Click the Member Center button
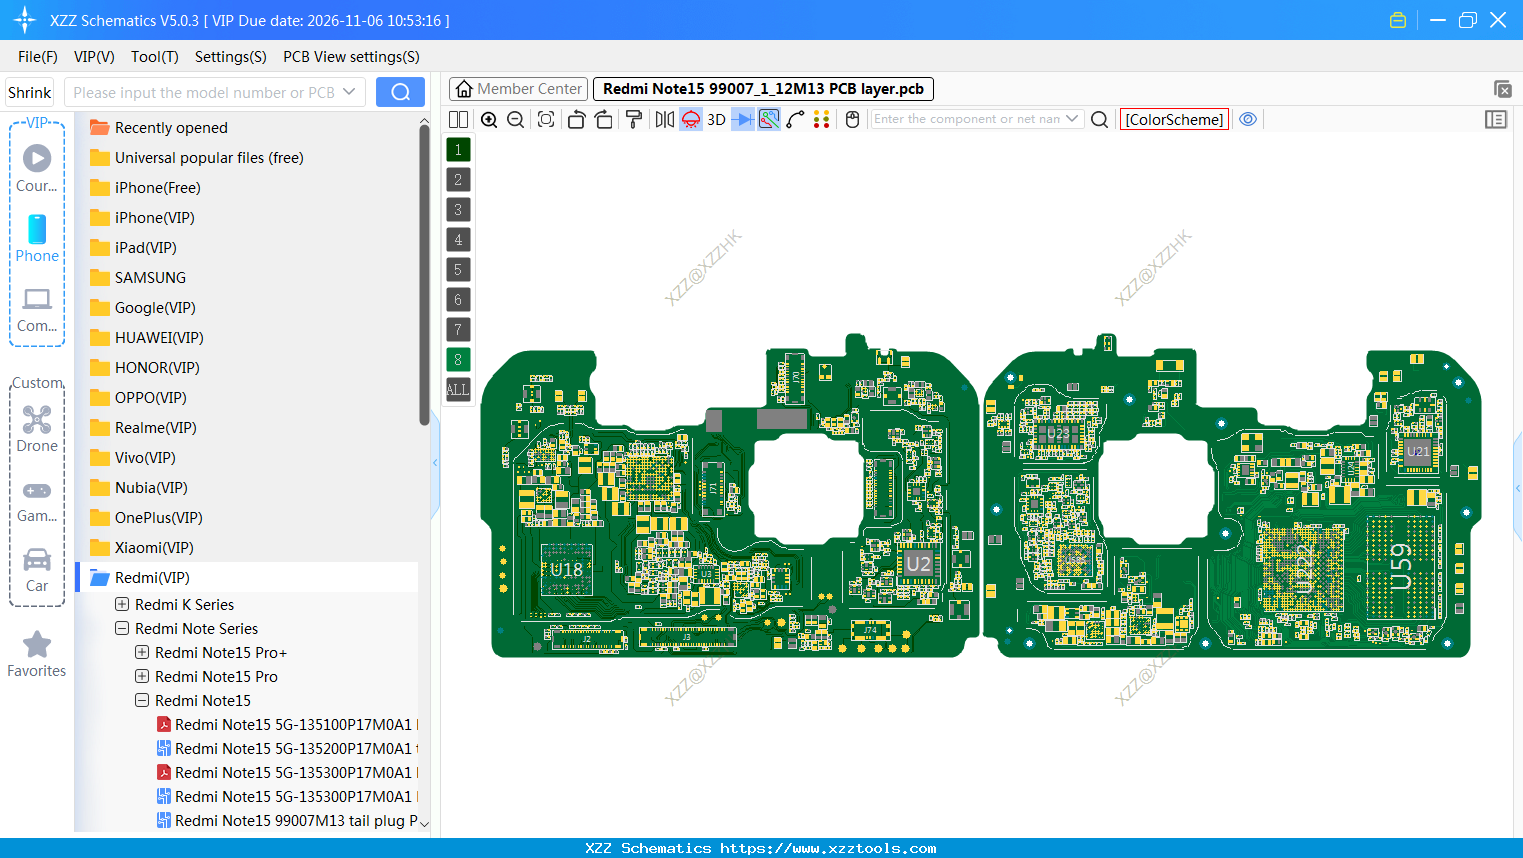Screen dimensions: 1523x858 (517, 88)
